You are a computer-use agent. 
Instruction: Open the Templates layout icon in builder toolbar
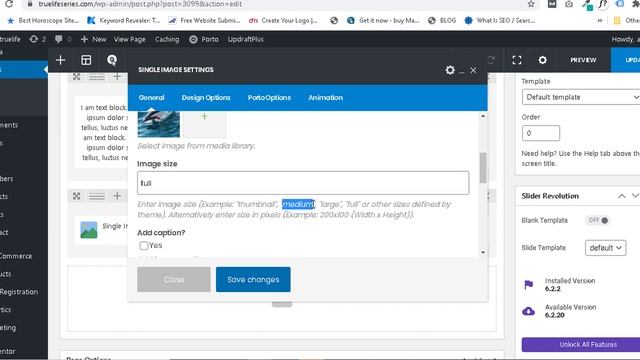(x=86, y=60)
